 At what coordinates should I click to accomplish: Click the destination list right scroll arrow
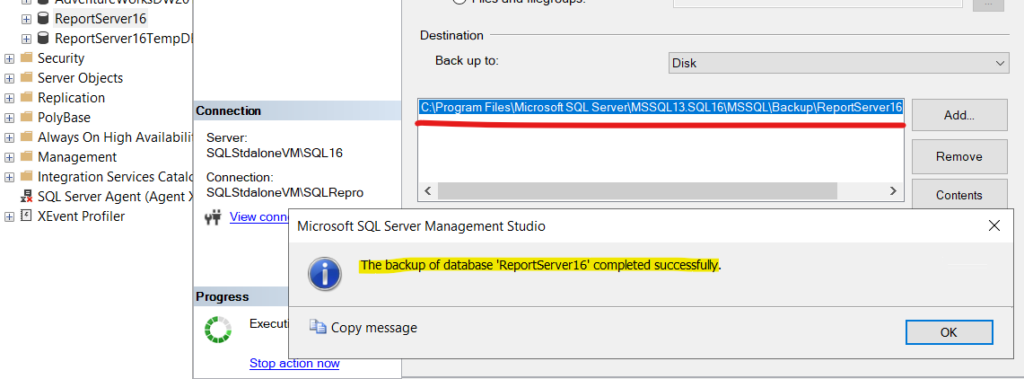click(893, 191)
